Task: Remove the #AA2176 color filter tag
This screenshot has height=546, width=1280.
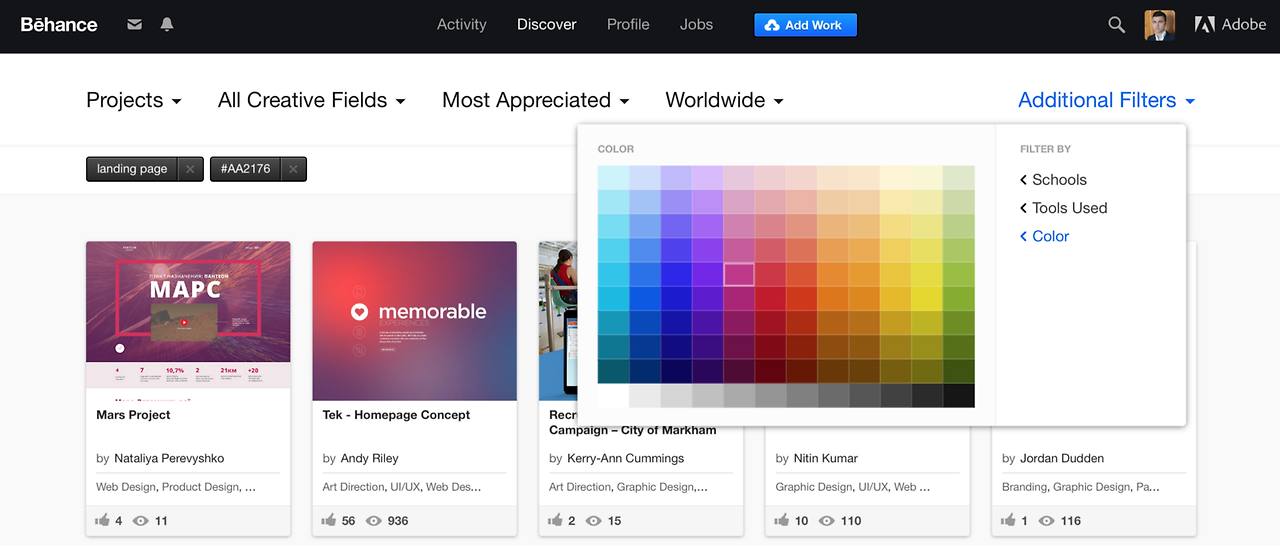Action: tap(293, 169)
